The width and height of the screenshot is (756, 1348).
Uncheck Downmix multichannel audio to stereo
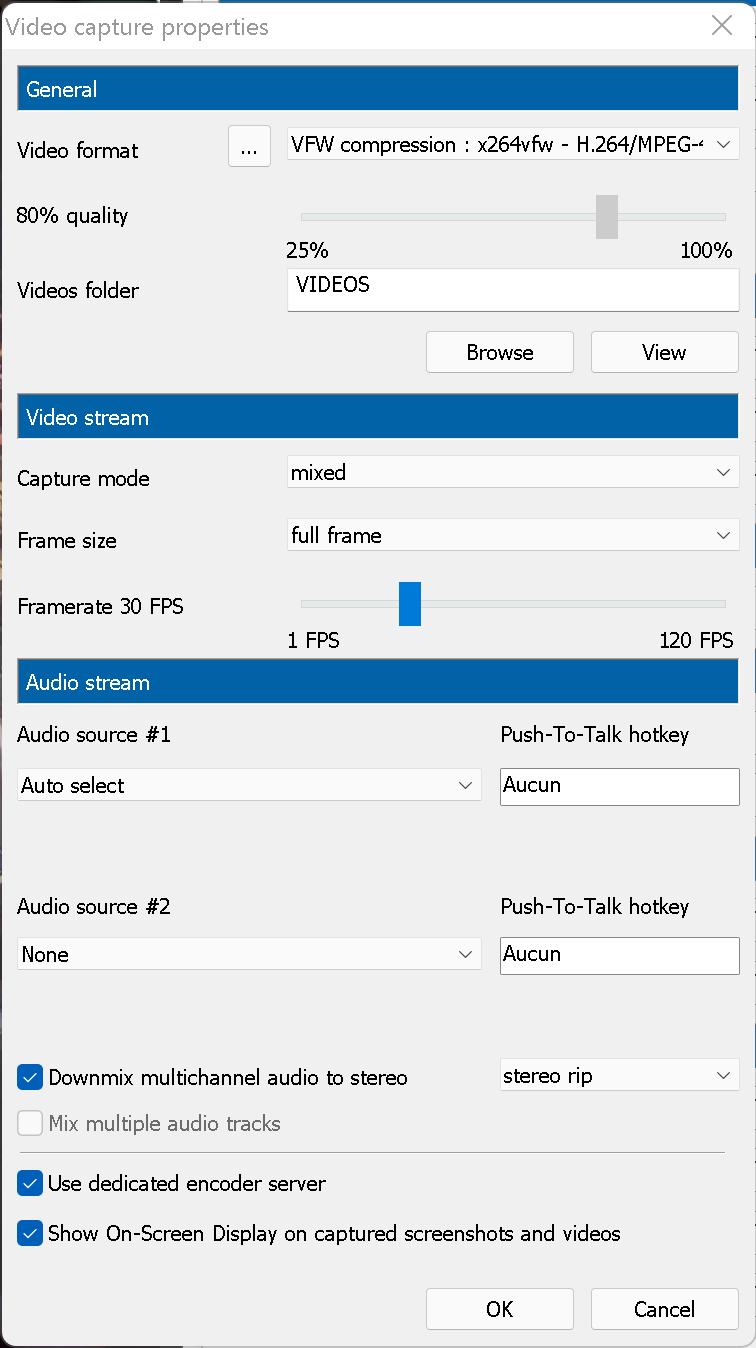click(31, 1078)
